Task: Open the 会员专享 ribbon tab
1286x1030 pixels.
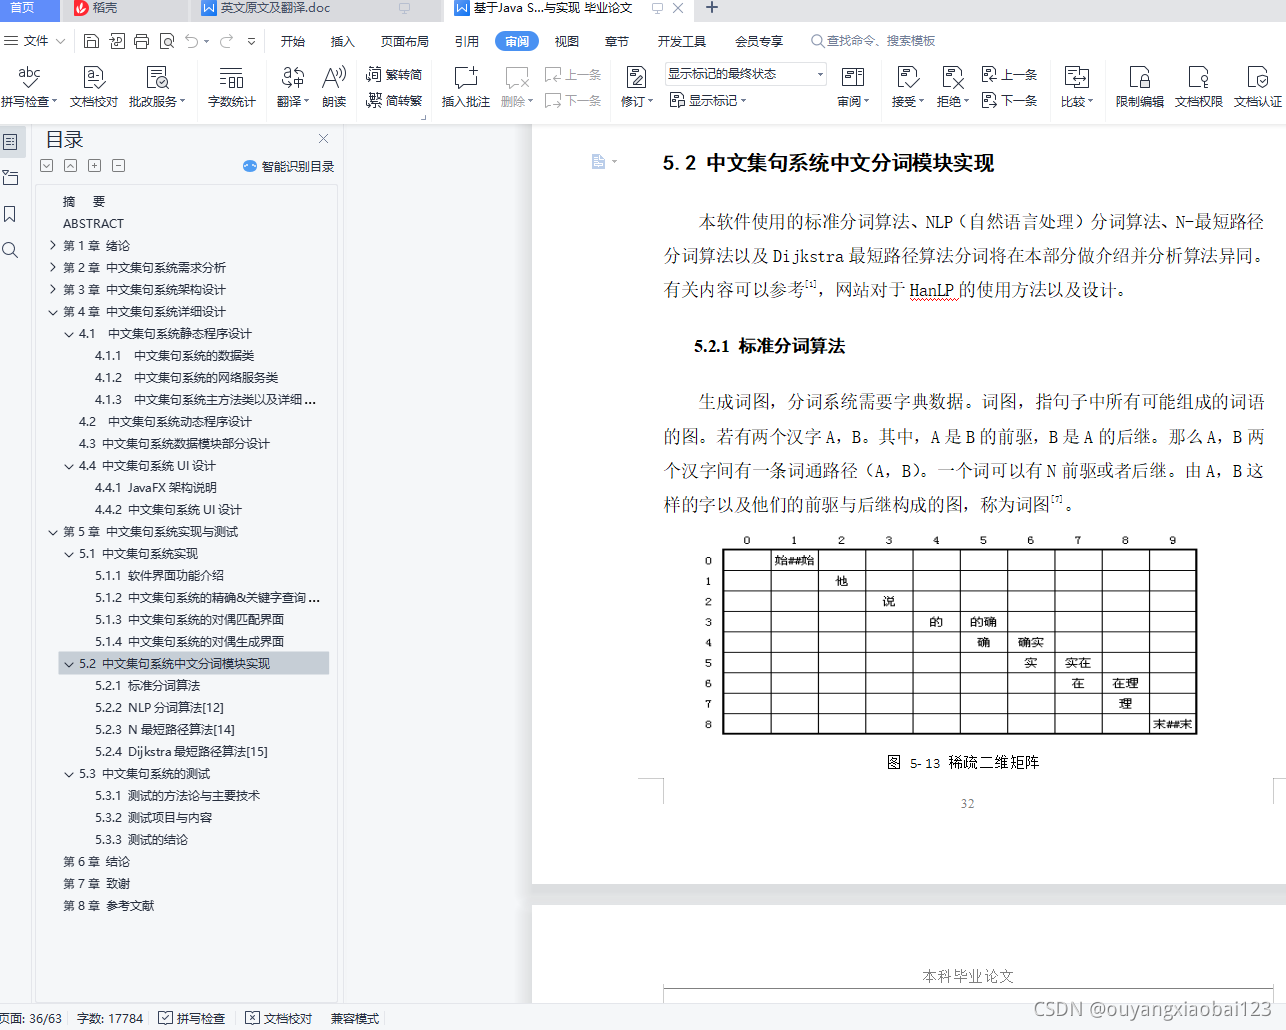Action: [759, 41]
